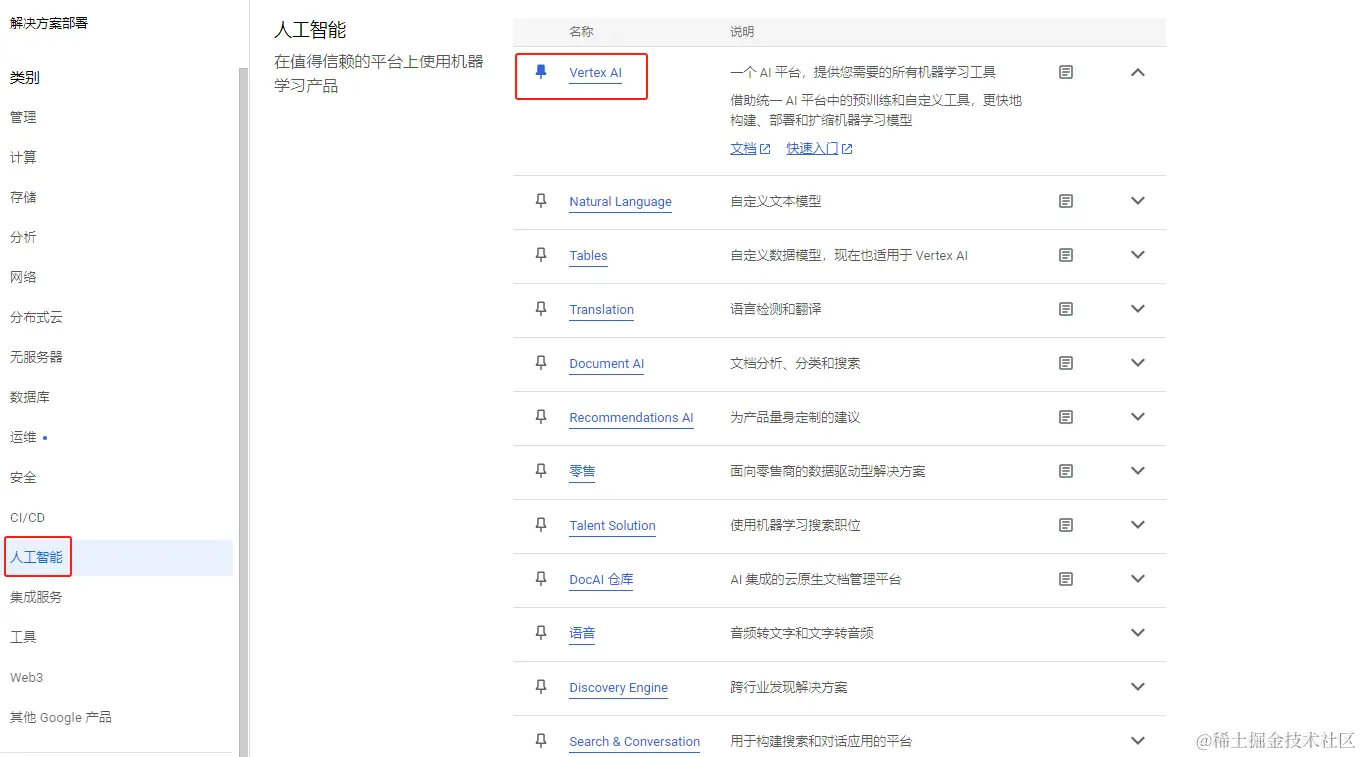This screenshot has width=1362, height=757.
Task: Expand the Natural Language row
Action: [x=1137, y=201]
